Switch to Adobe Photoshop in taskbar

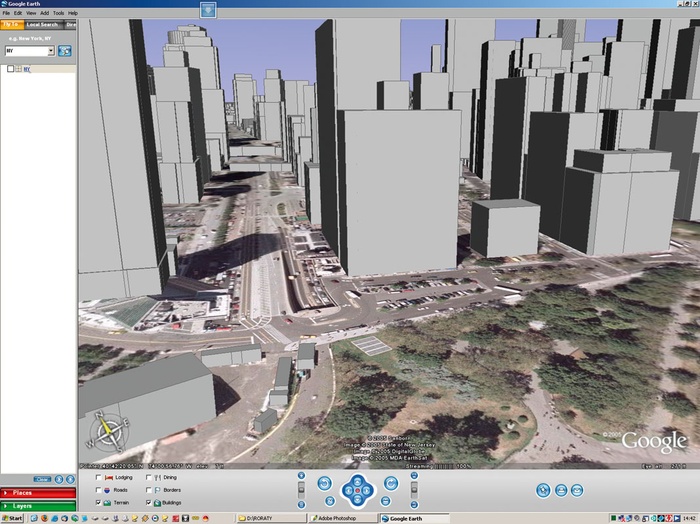pyautogui.click(x=342, y=518)
